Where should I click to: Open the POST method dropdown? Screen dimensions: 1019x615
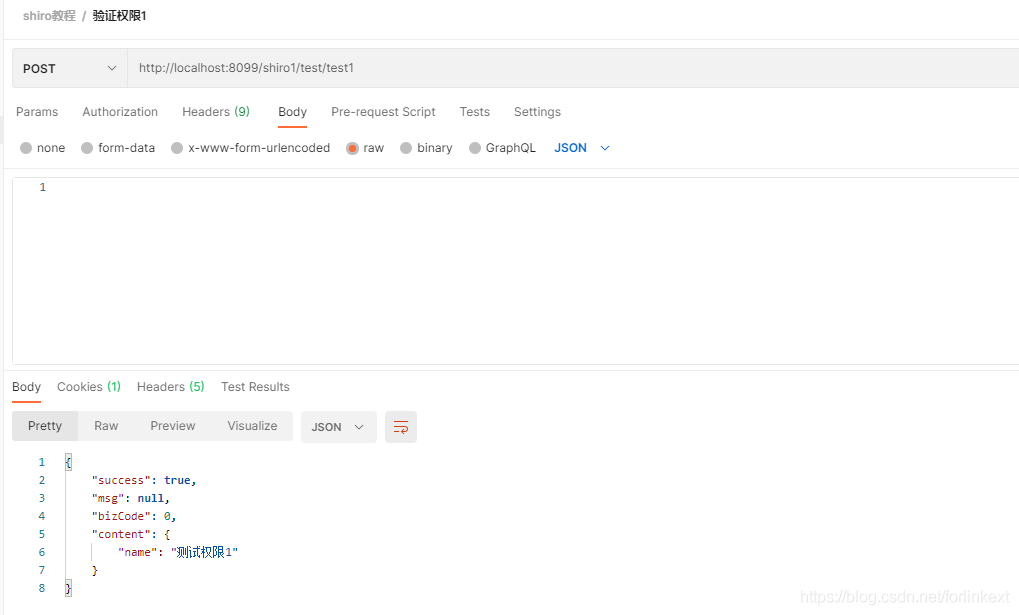click(x=70, y=68)
